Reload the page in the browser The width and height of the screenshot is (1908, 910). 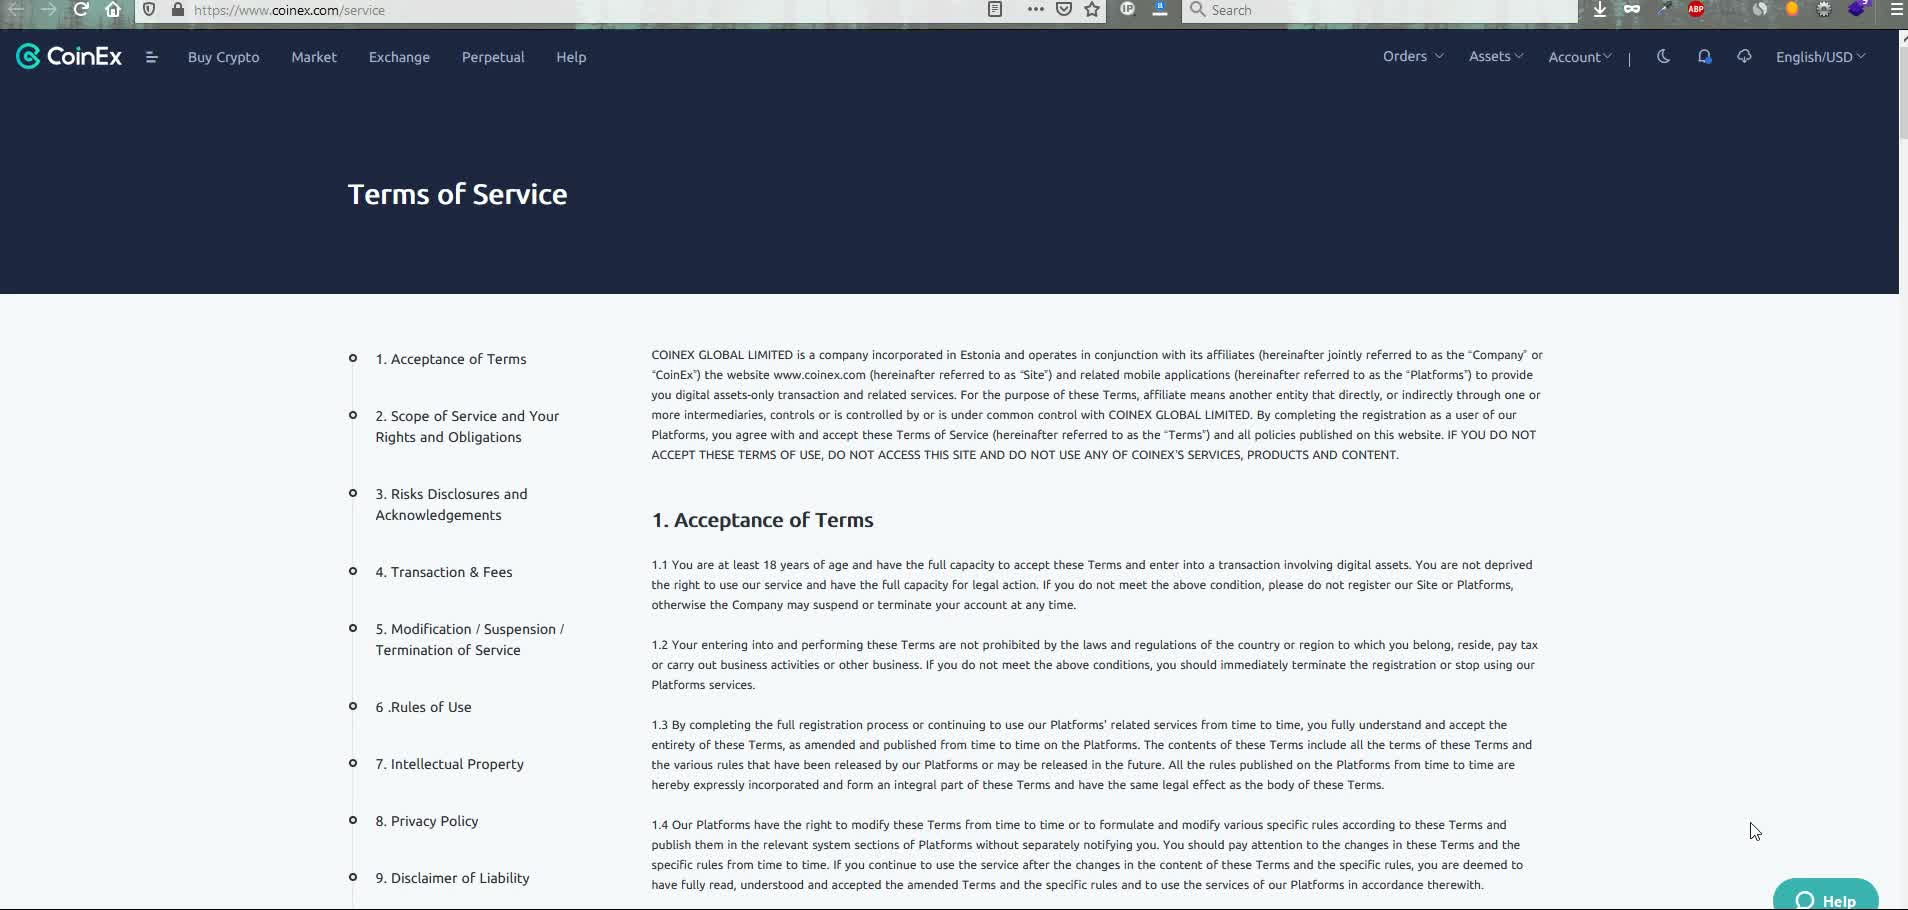tap(81, 10)
